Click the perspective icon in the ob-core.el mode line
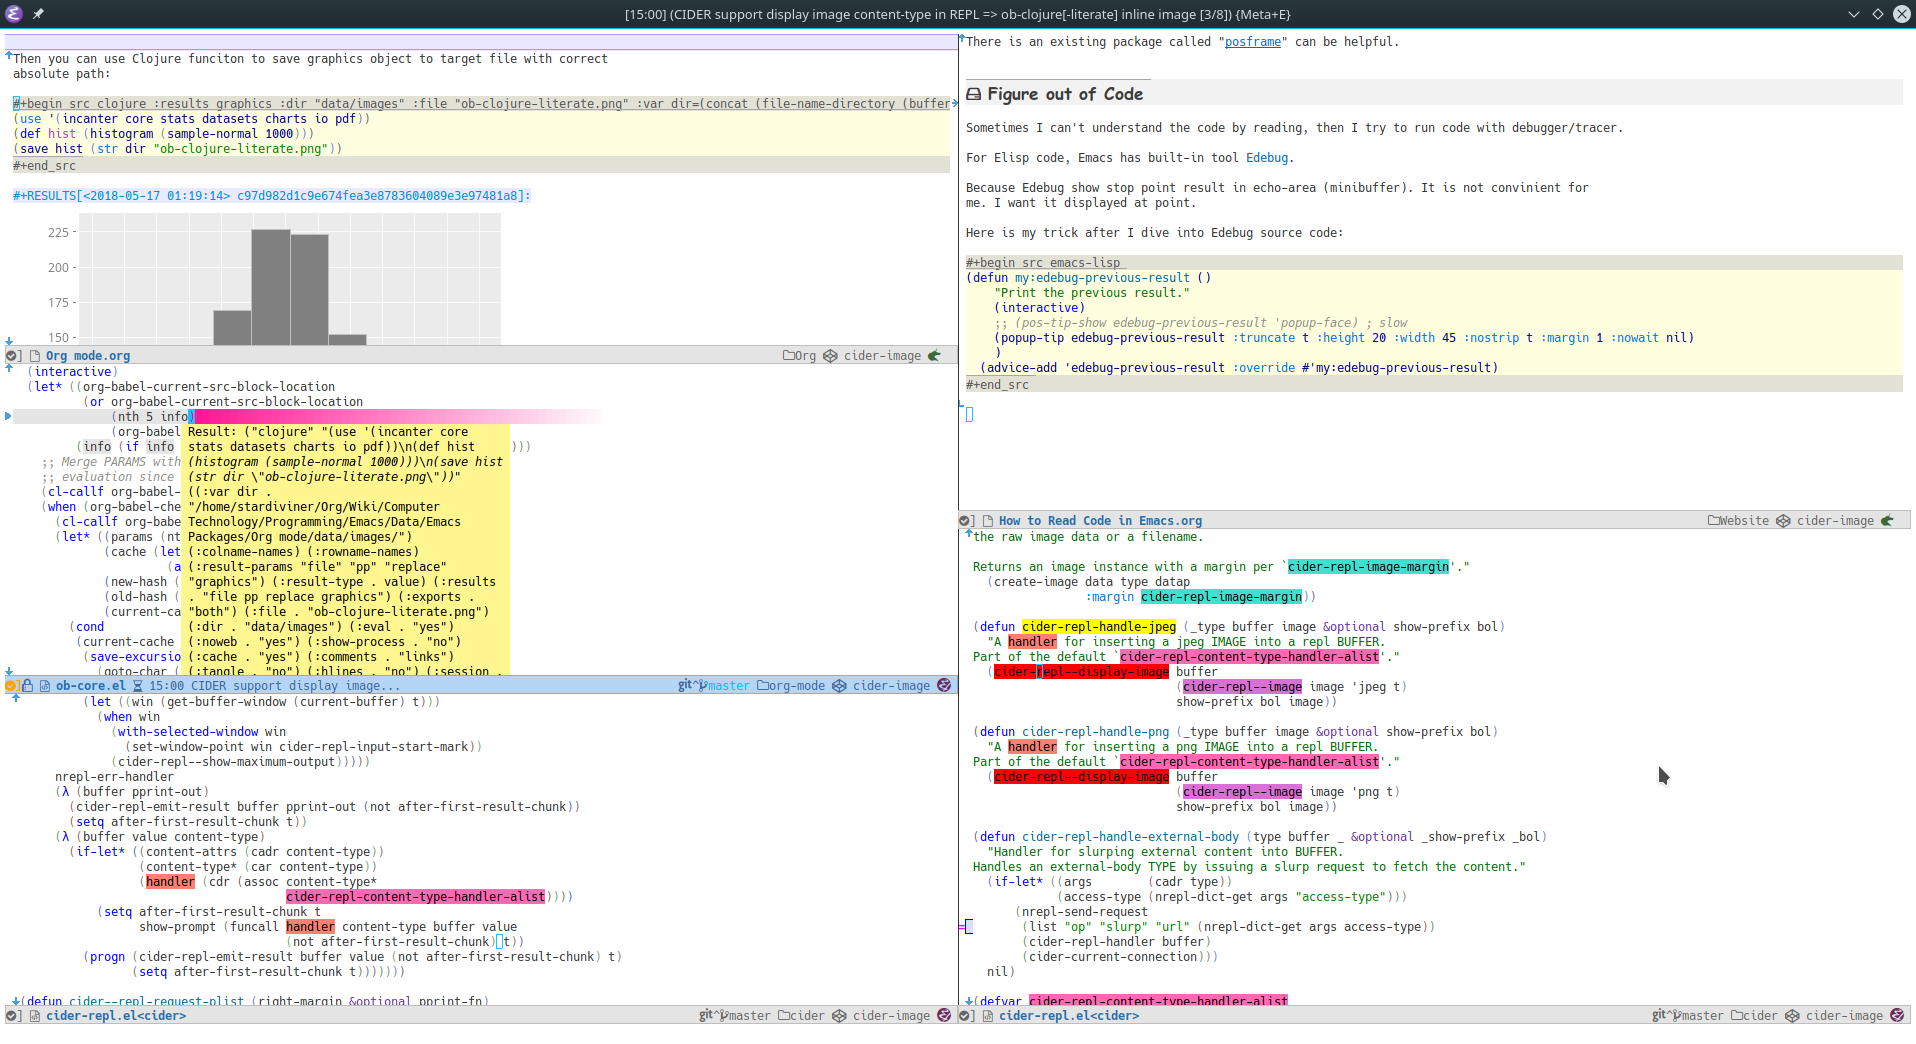Viewport: 1916px width, 1044px height. pyautogui.click(x=839, y=686)
